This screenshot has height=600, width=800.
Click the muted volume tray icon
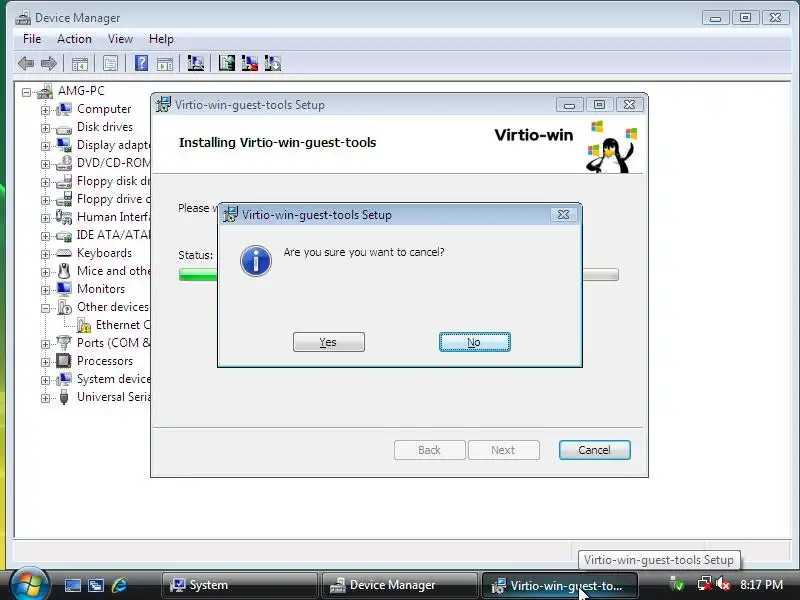pyautogui.click(x=722, y=584)
